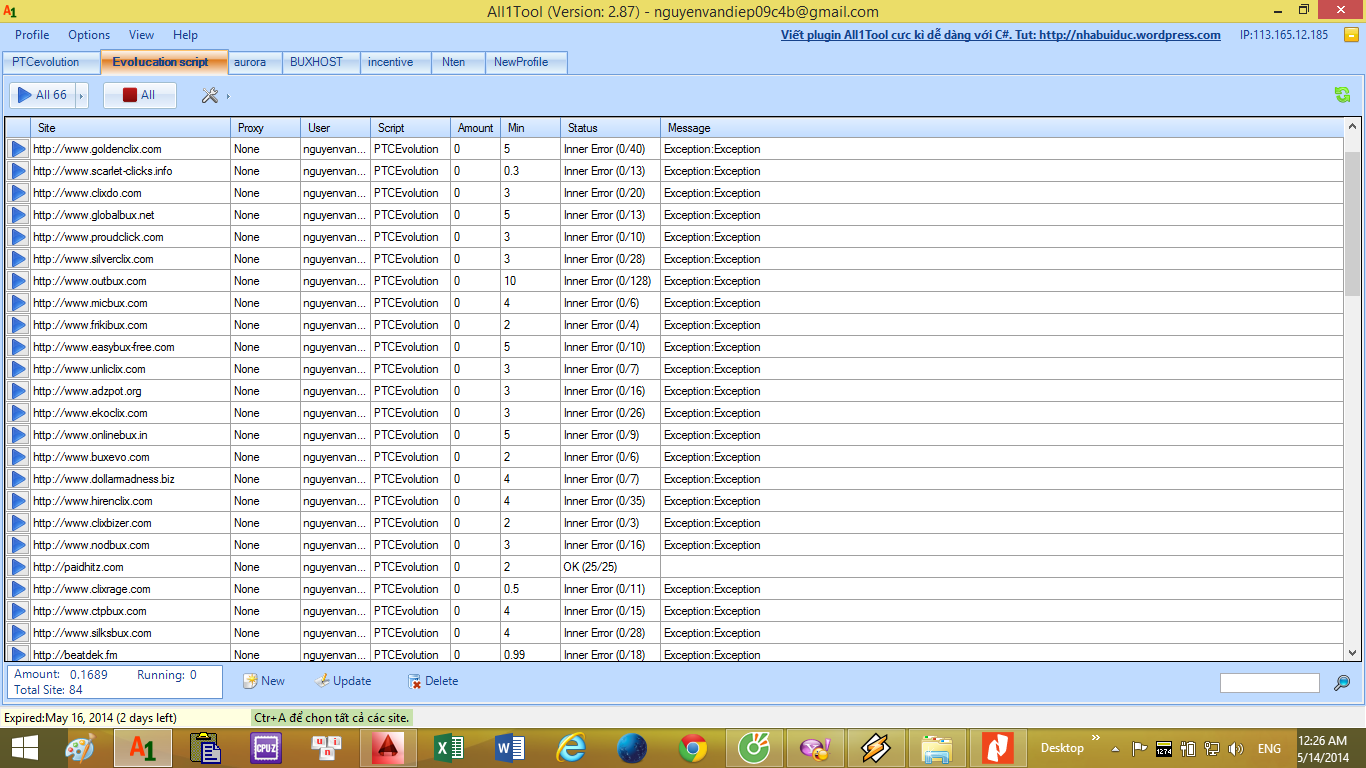1366x768 pixels.
Task: Click the green refresh icon at top right
Action: [1342, 95]
